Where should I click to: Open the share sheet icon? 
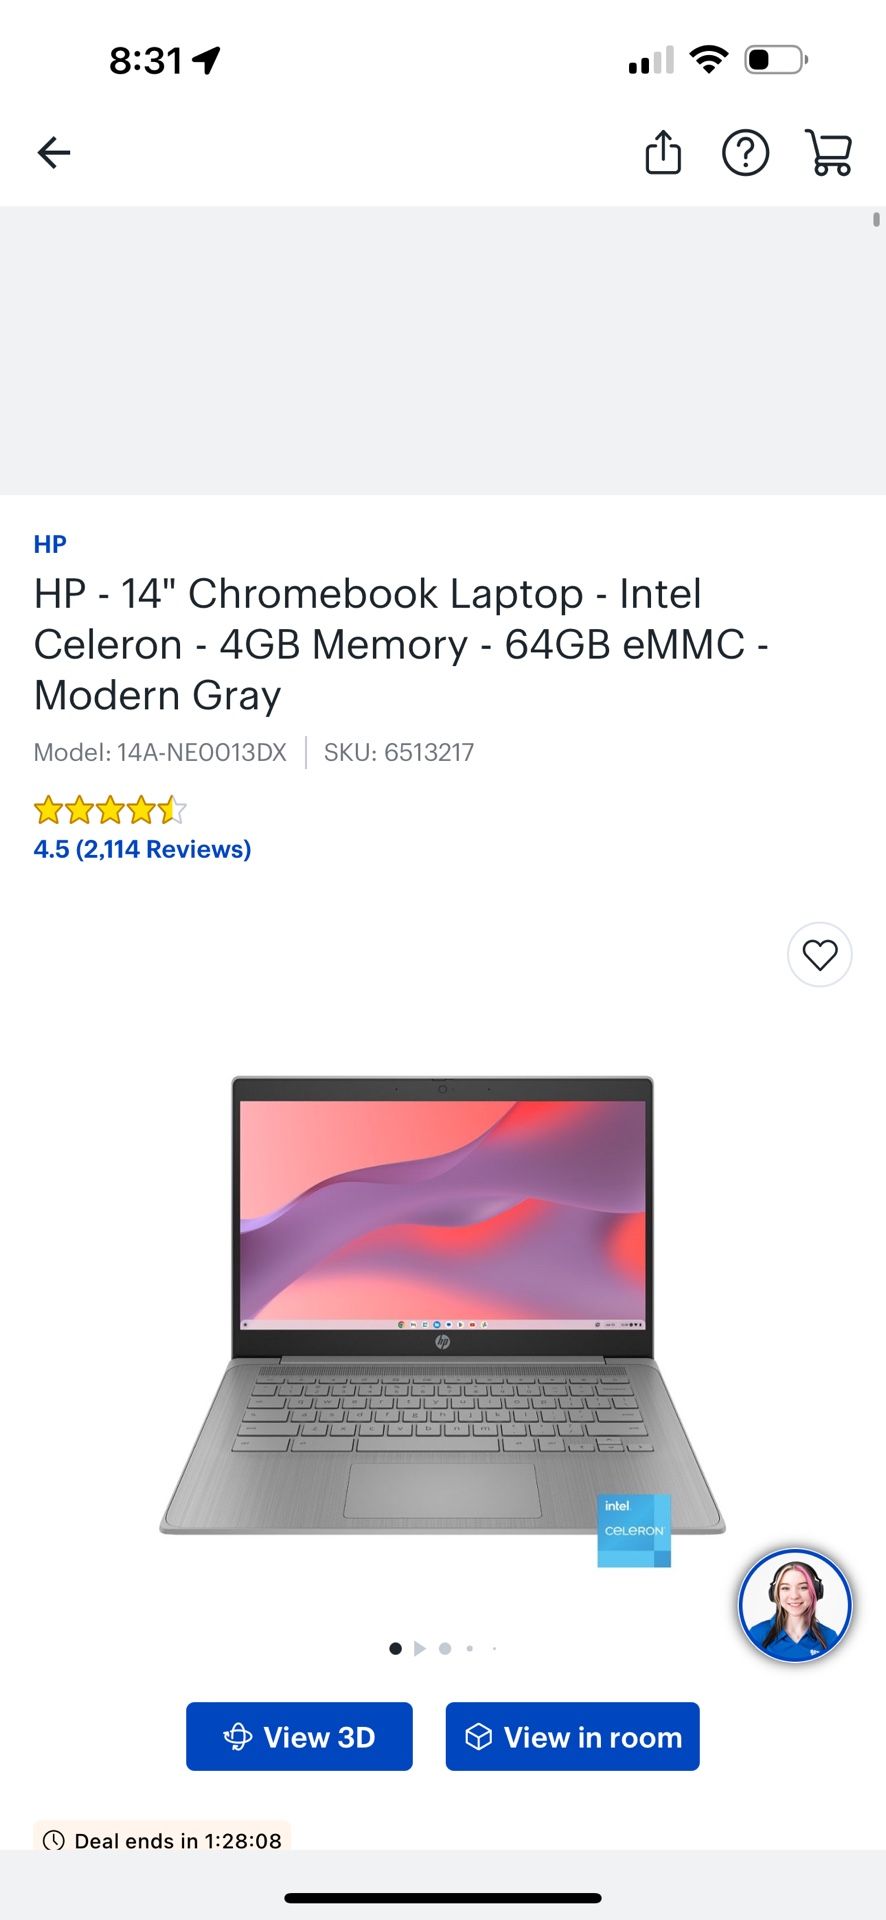[663, 153]
